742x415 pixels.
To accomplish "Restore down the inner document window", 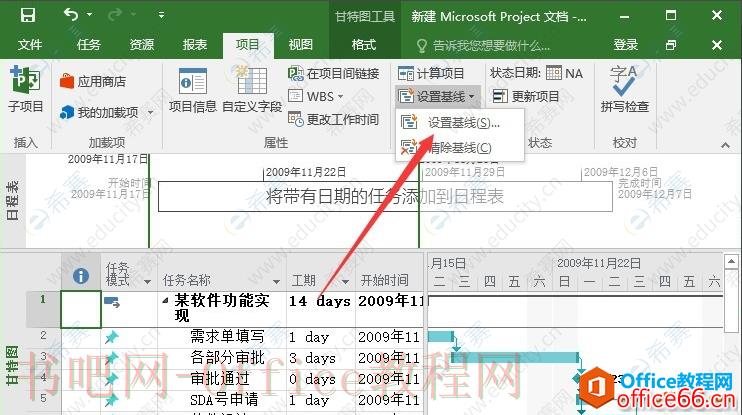I will [x=671, y=45].
